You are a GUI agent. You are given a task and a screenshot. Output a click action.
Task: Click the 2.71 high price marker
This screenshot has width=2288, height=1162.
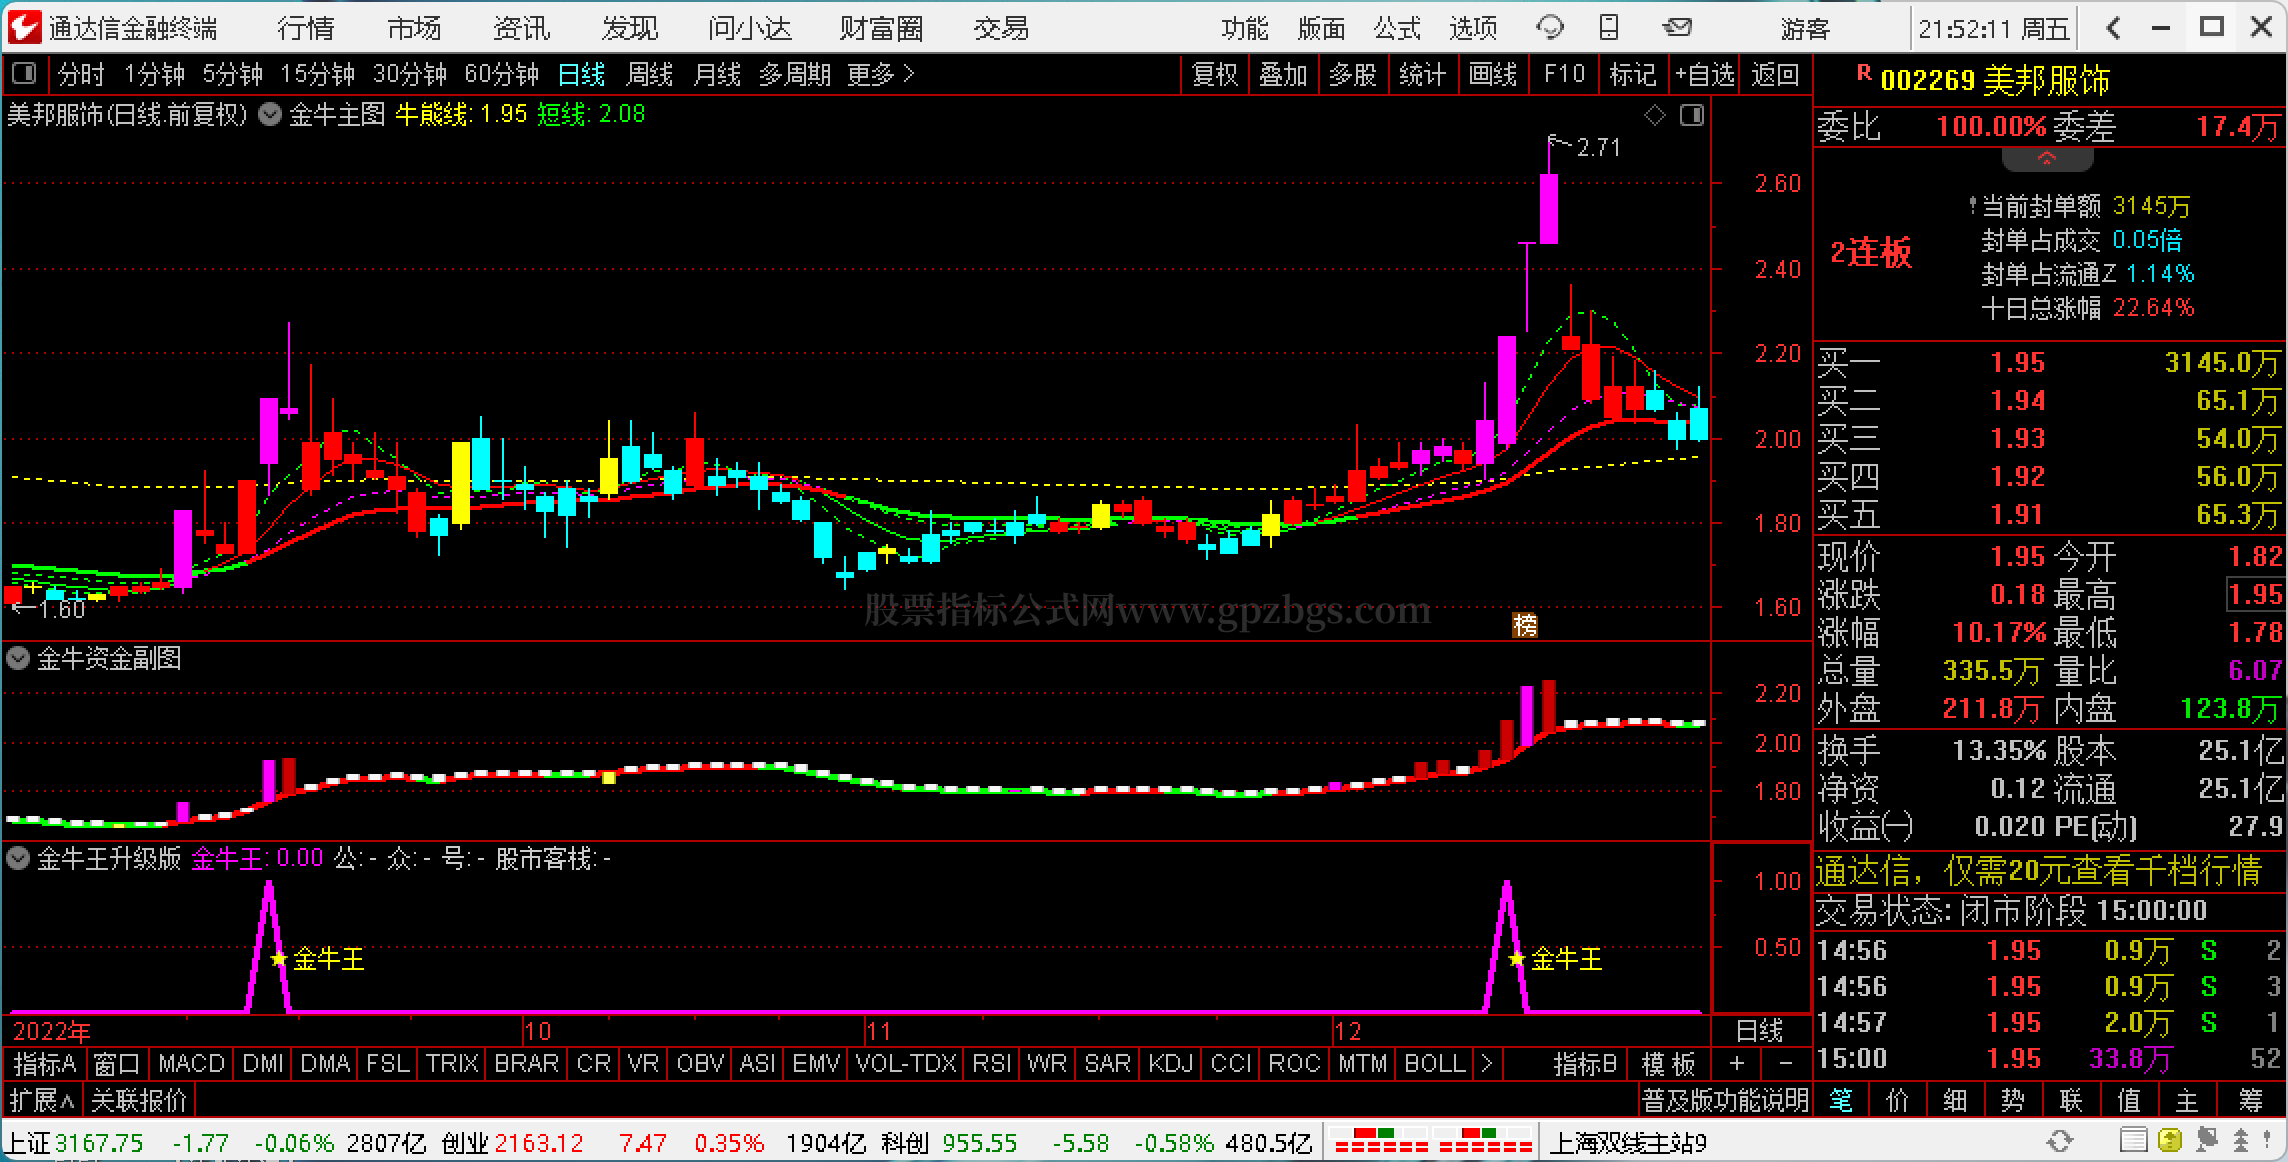(1598, 147)
